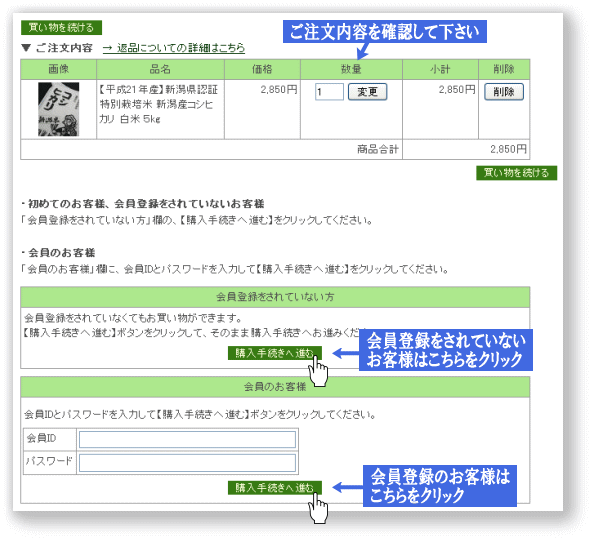Focus the 会員ID input field
The image size is (593, 541).
(x=187, y=440)
